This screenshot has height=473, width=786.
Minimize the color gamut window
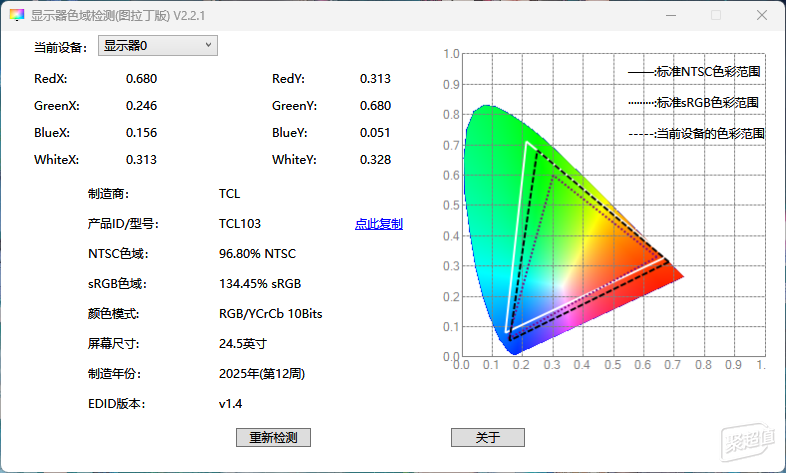coord(671,16)
